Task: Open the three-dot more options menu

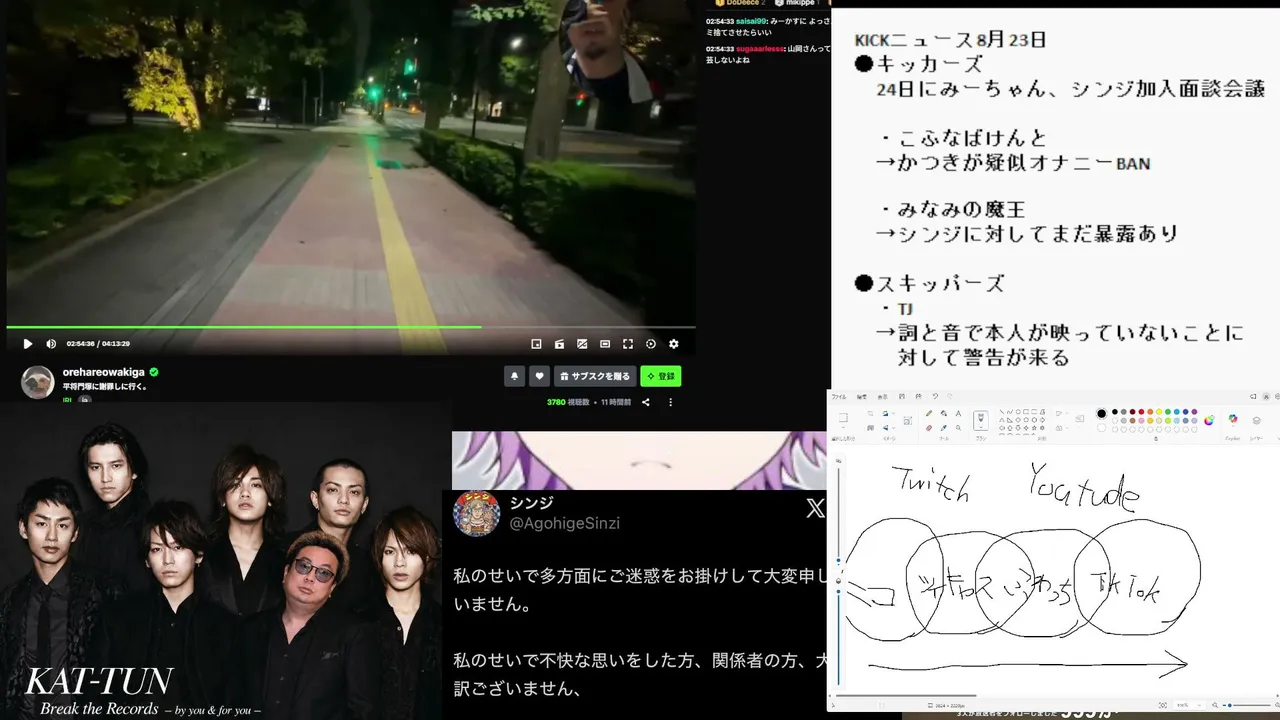Action: (x=671, y=402)
